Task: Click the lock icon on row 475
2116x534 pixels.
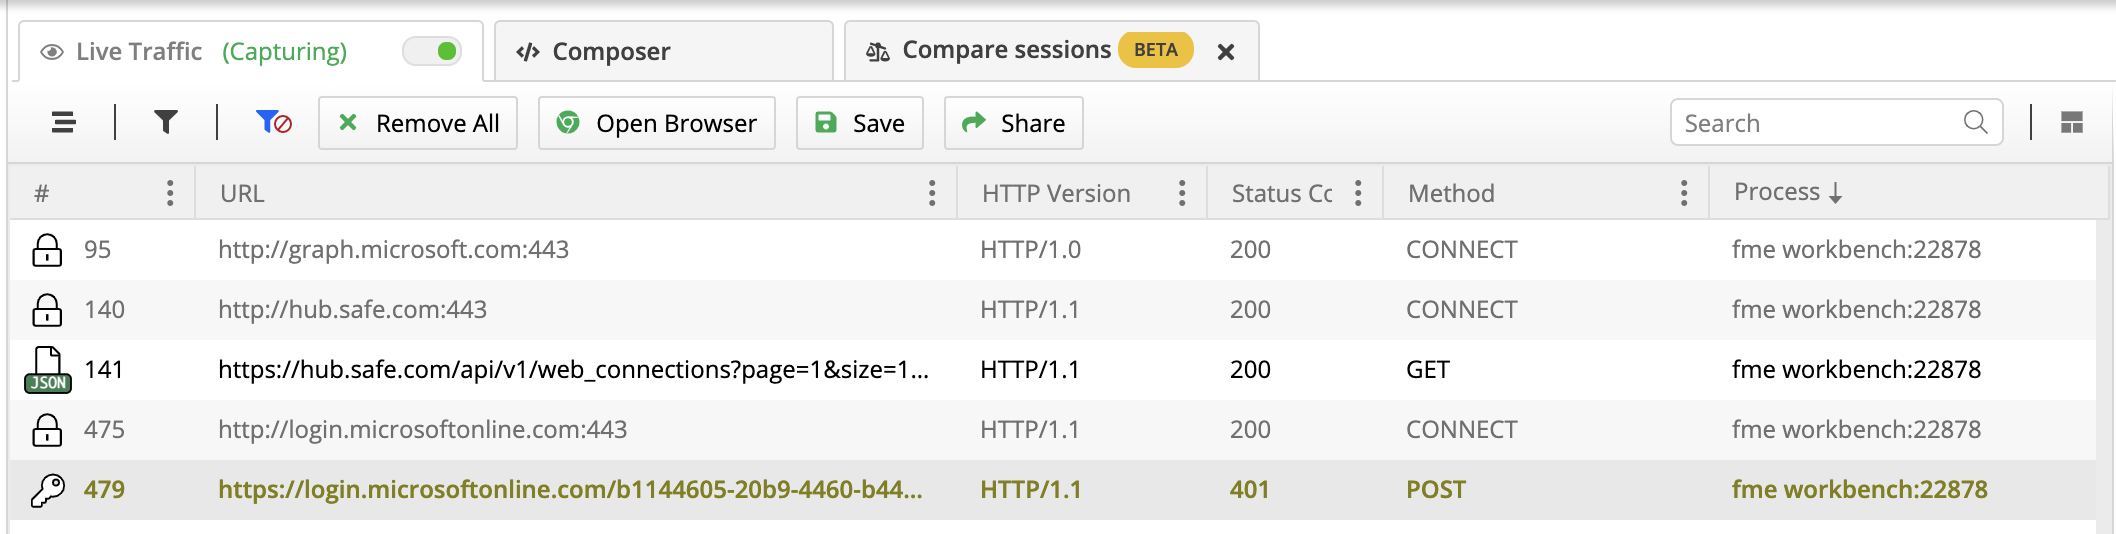Action: point(47,429)
